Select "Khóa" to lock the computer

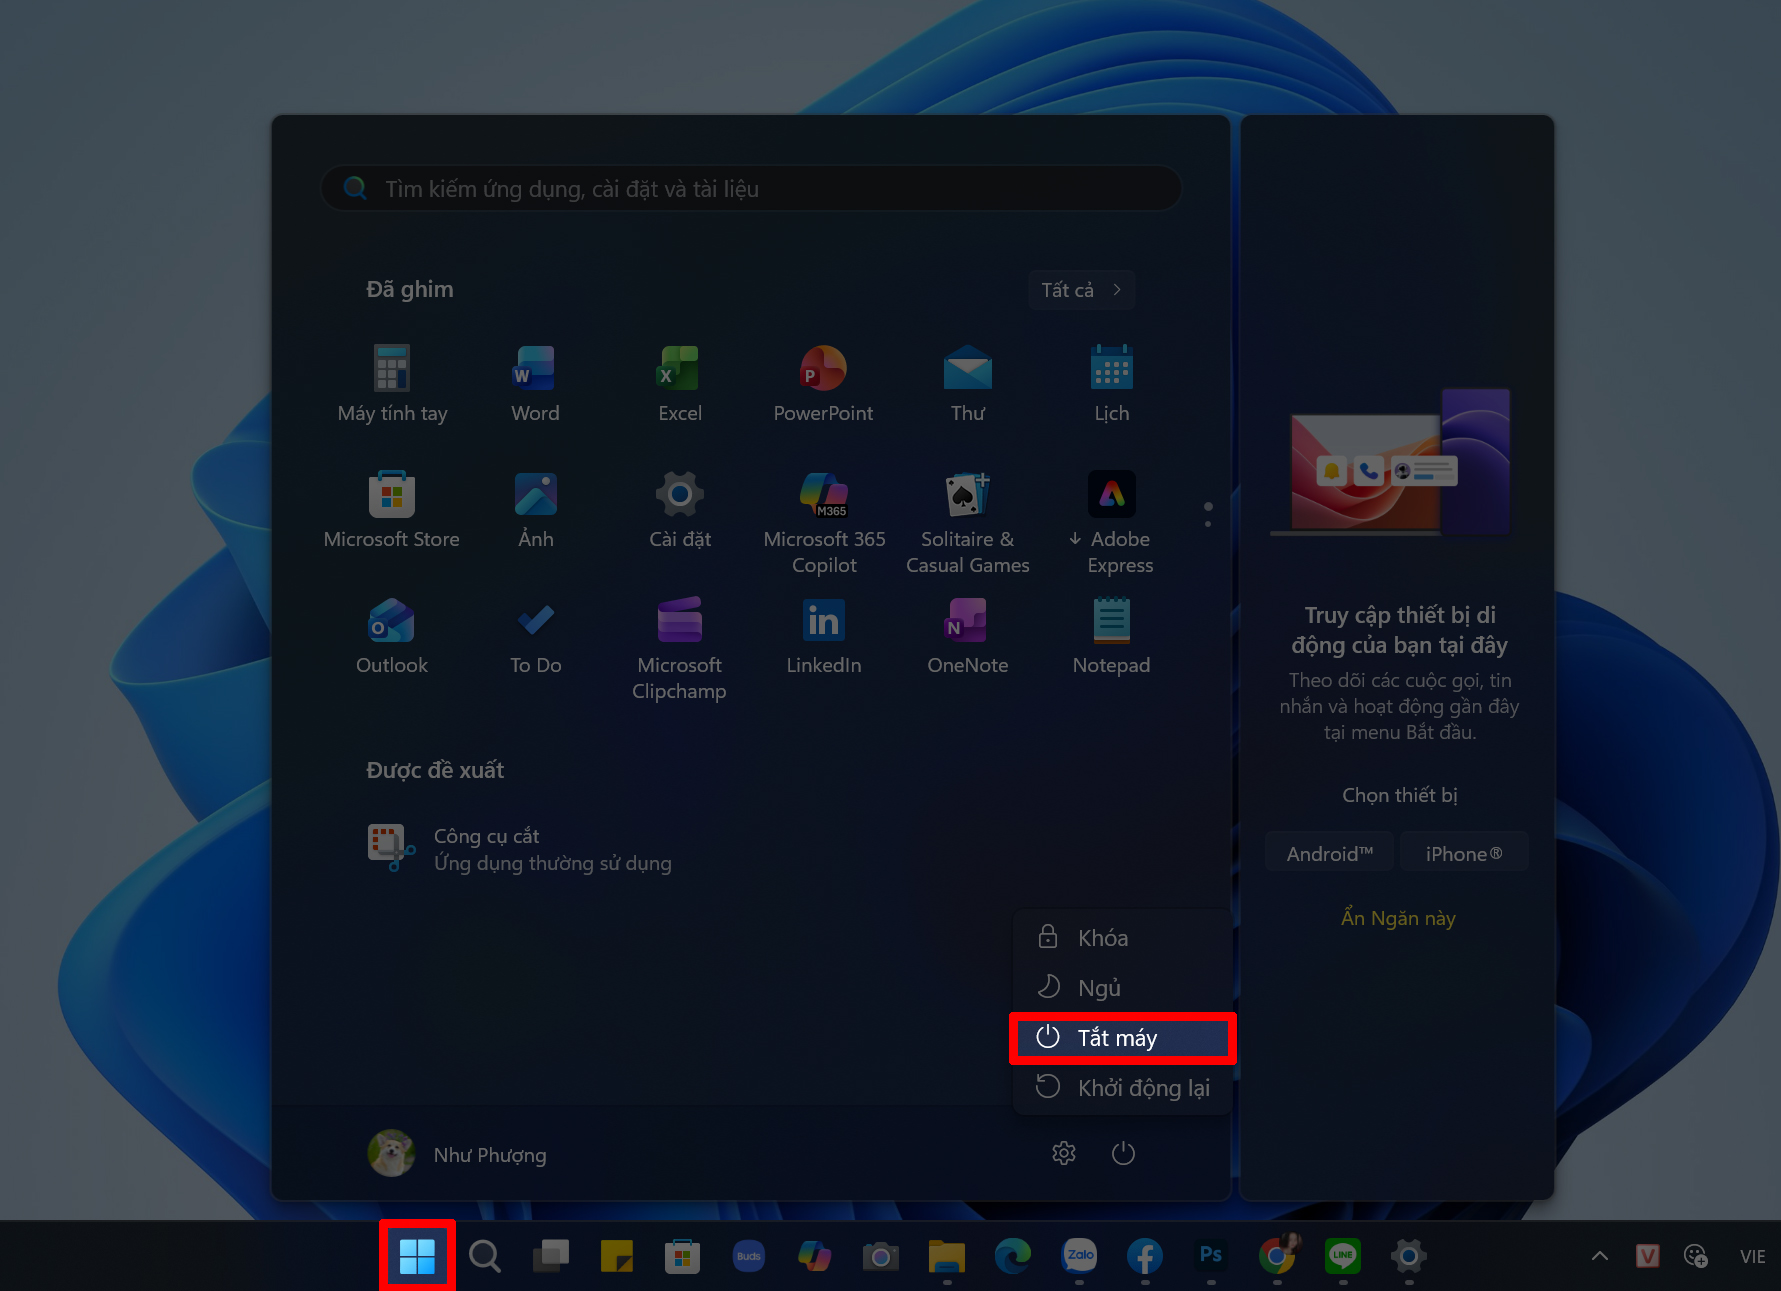(1100, 938)
